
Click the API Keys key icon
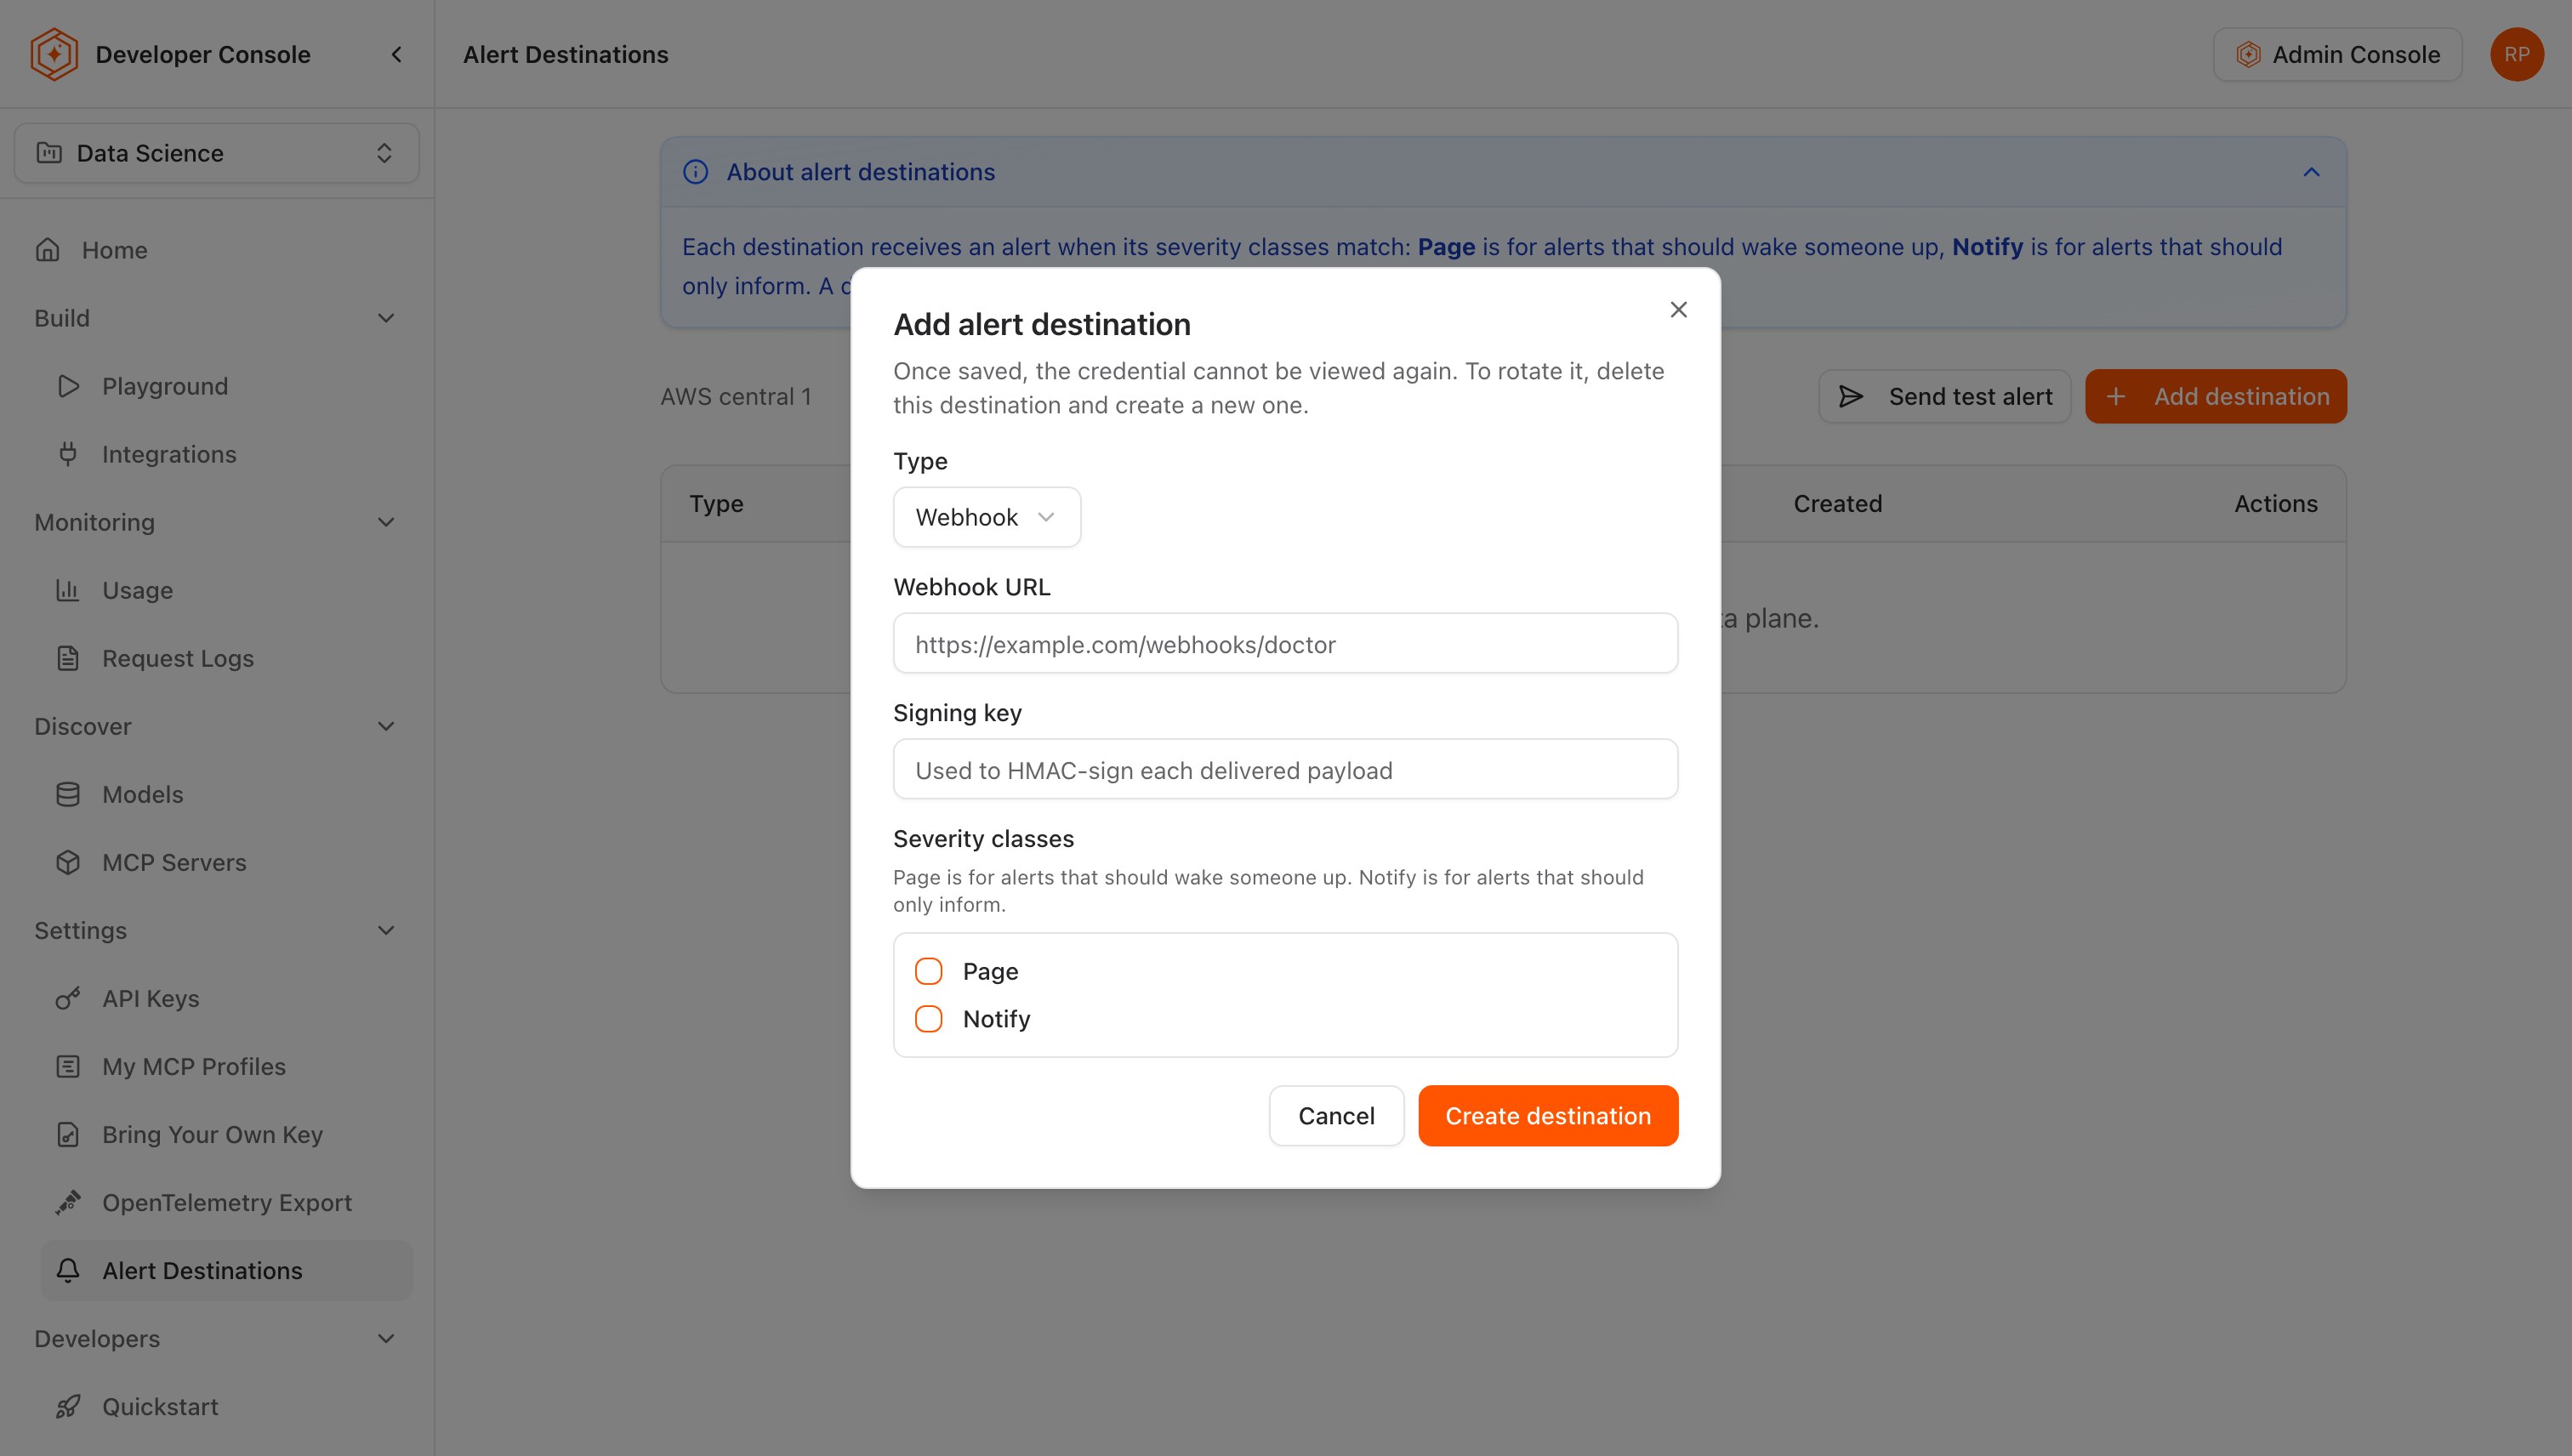(x=68, y=998)
